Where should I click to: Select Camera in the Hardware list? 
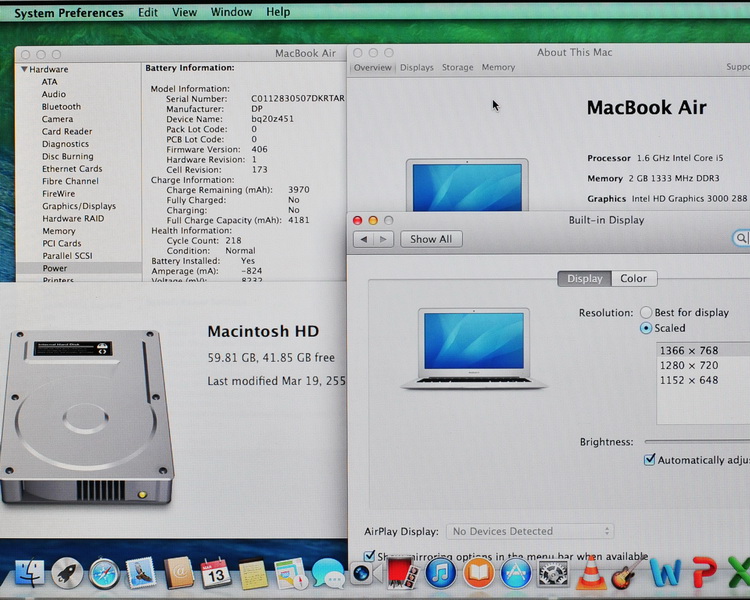57,119
